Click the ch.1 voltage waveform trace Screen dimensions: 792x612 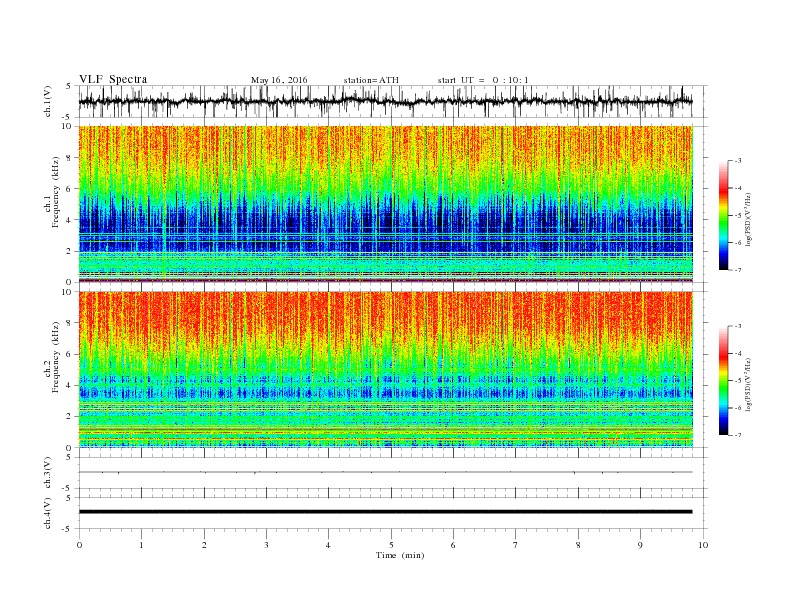click(x=385, y=101)
